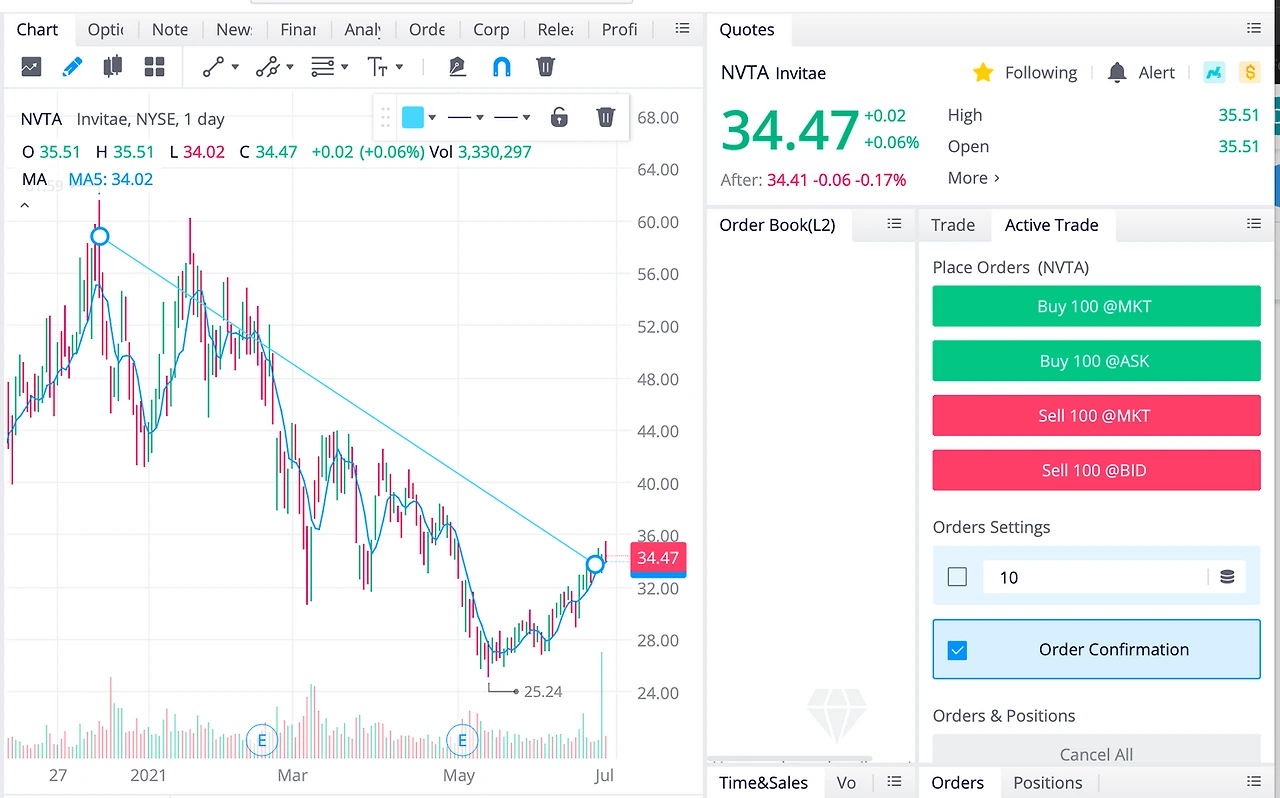This screenshot has width=1280, height=798.
Task: Click the Alert bell icon
Action: (1117, 72)
